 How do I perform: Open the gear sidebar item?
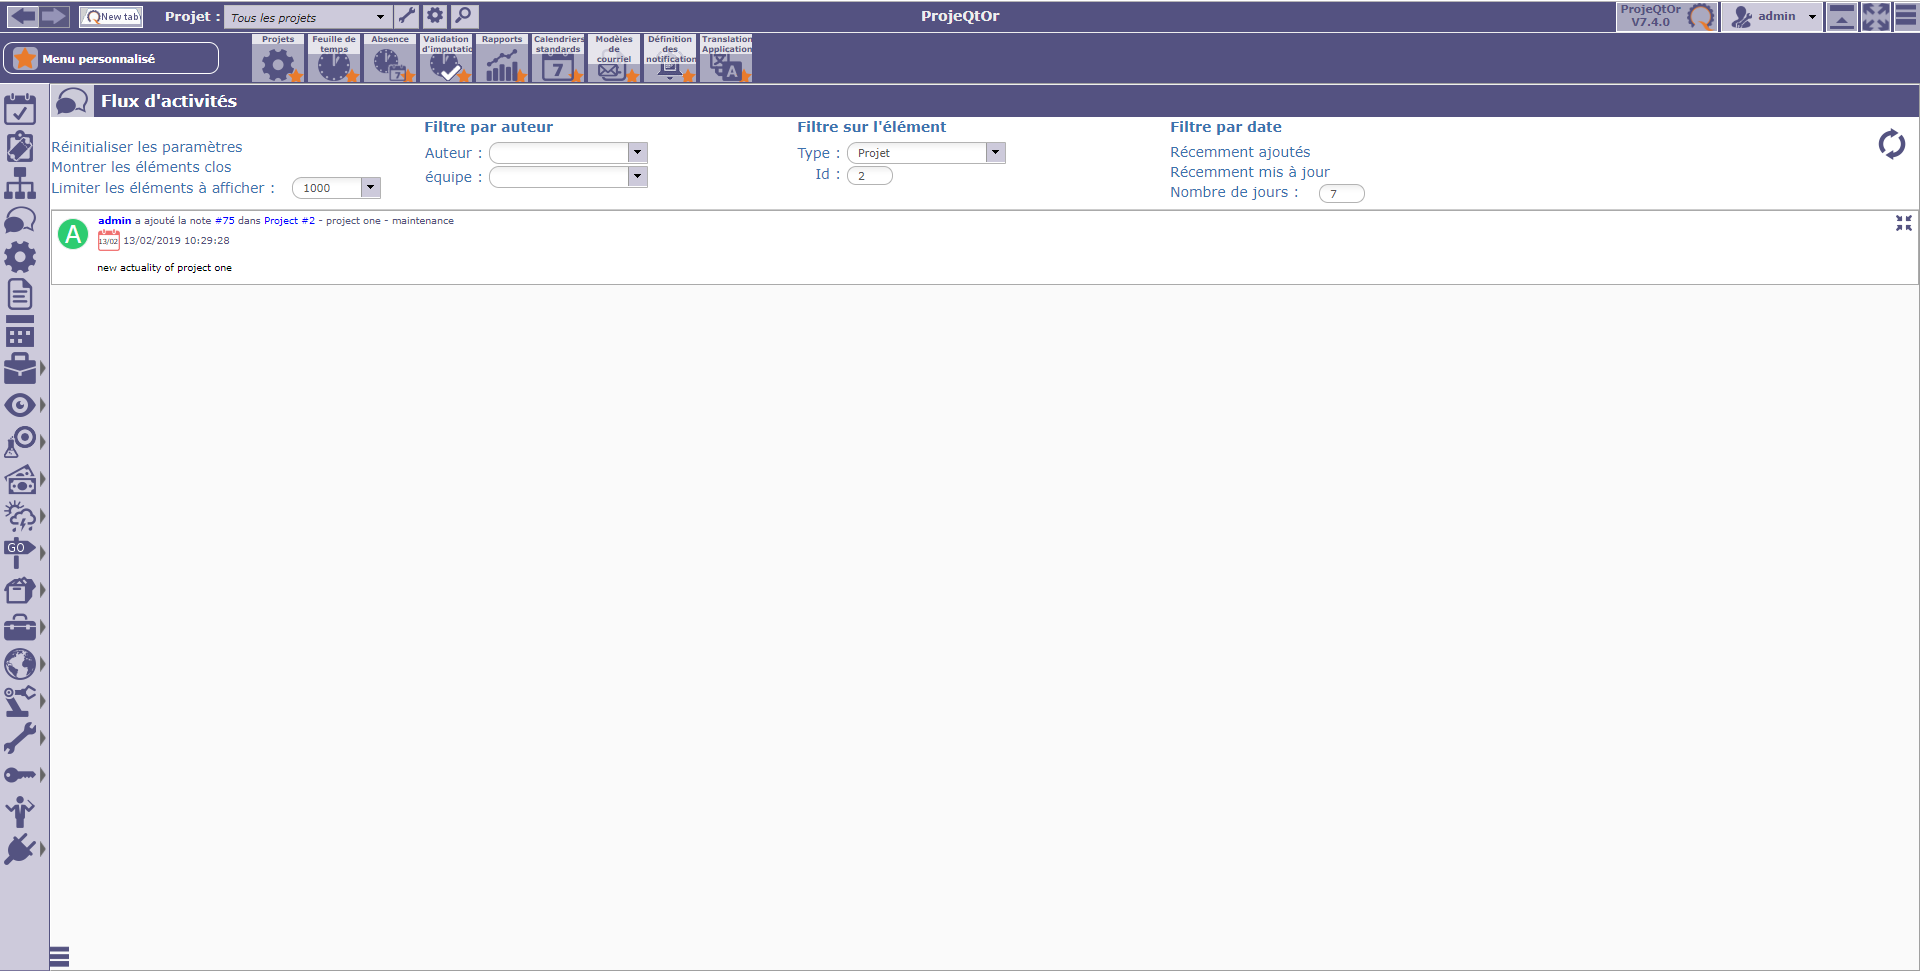pos(20,257)
